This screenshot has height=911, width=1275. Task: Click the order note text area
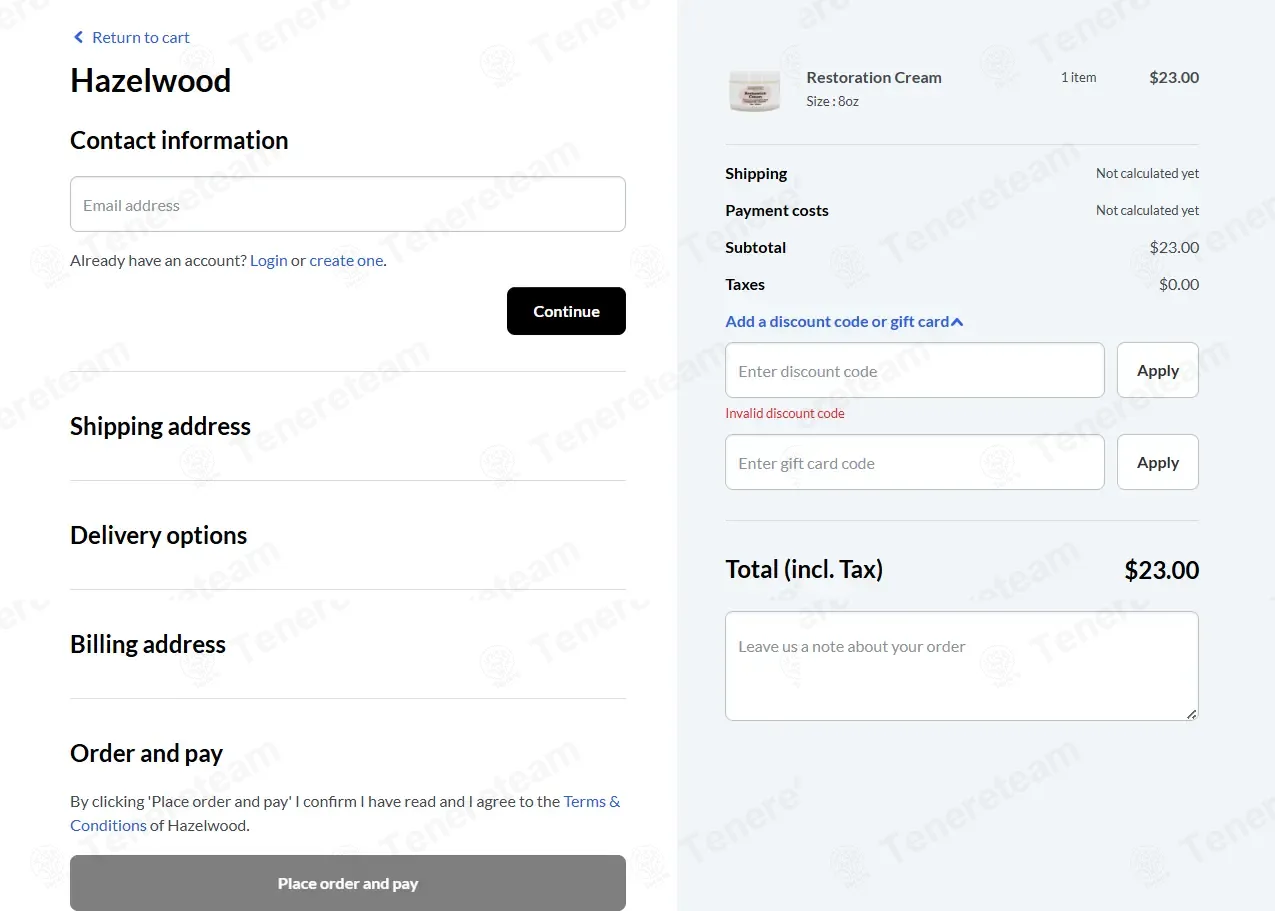pos(962,666)
